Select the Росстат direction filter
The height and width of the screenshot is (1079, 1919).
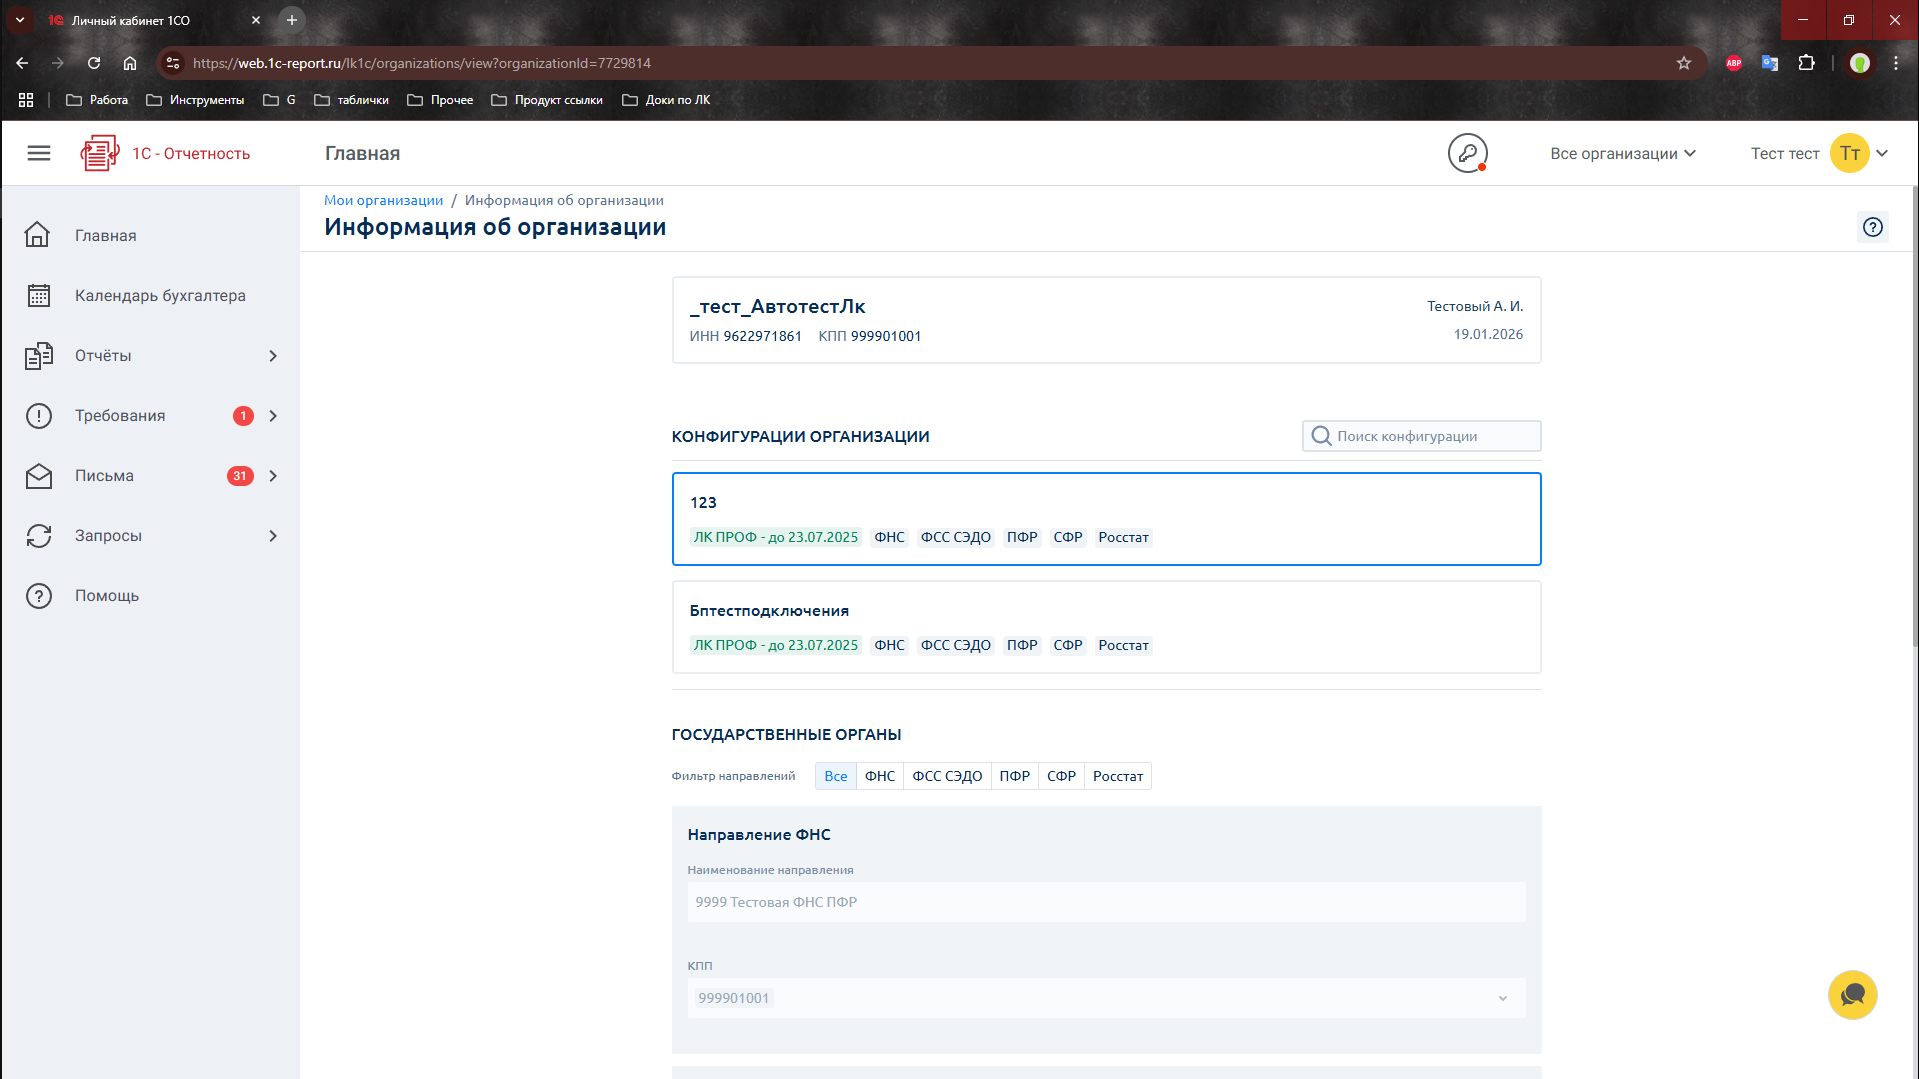(x=1117, y=776)
